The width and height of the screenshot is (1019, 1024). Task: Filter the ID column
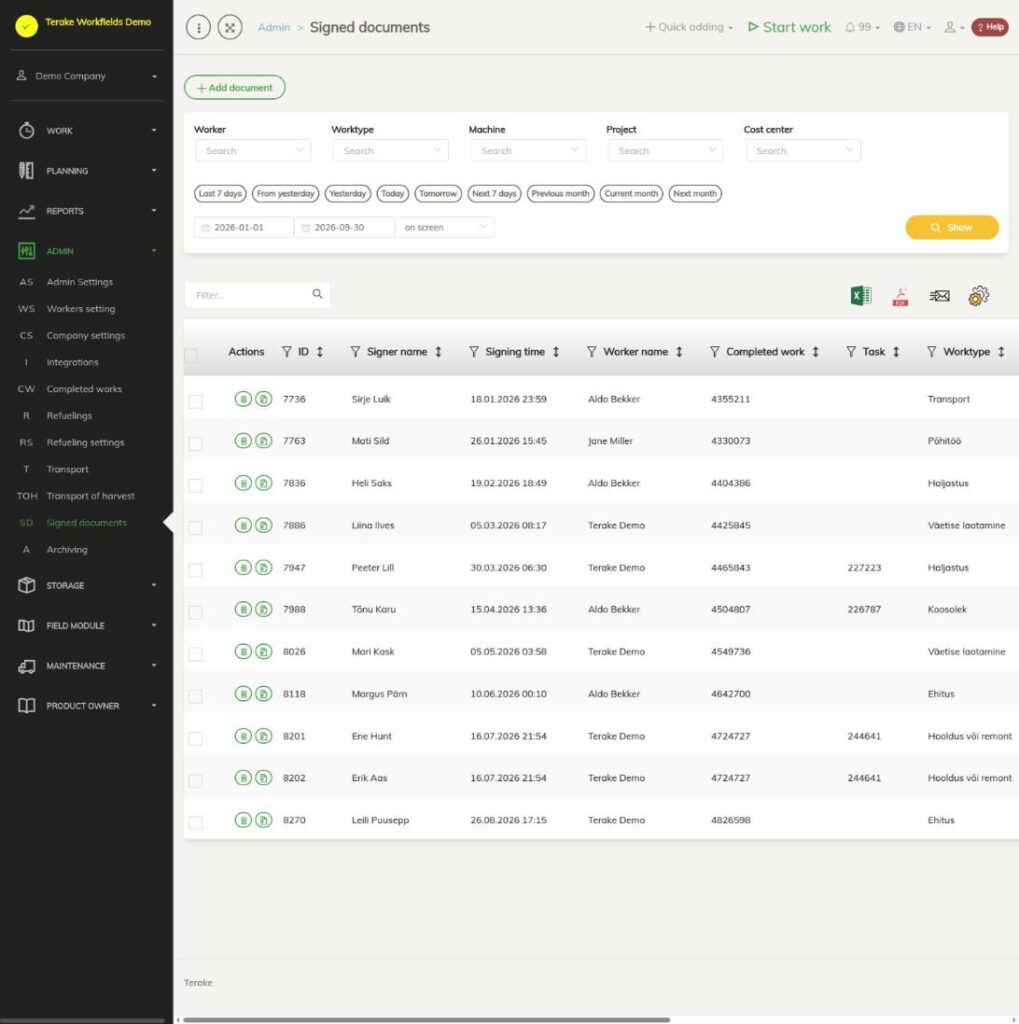(x=287, y=352)
